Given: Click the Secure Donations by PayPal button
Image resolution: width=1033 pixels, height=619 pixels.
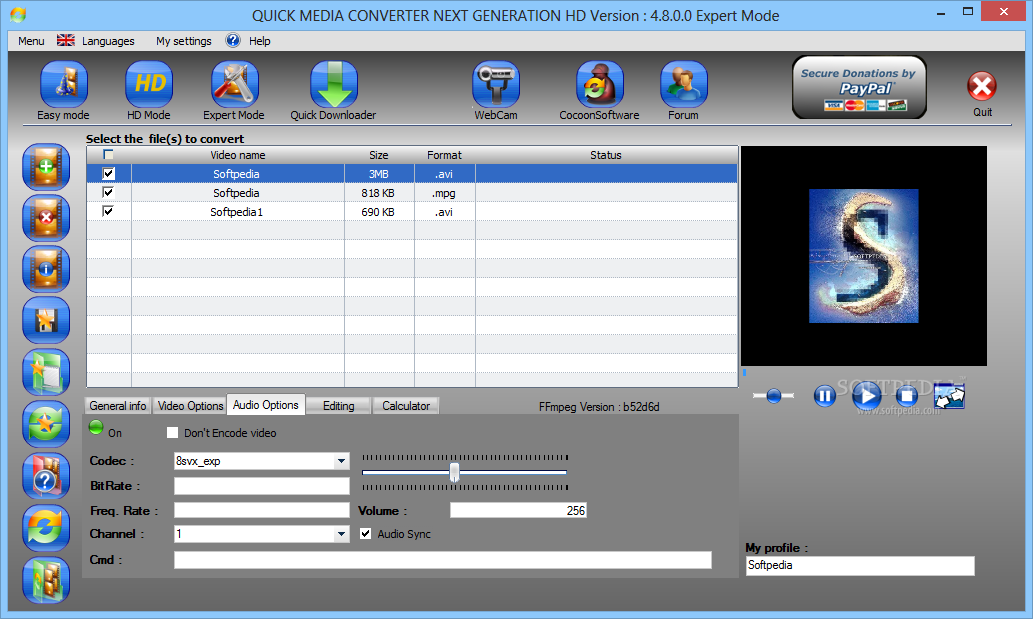Looking at the screenshot, I should 859,87.
